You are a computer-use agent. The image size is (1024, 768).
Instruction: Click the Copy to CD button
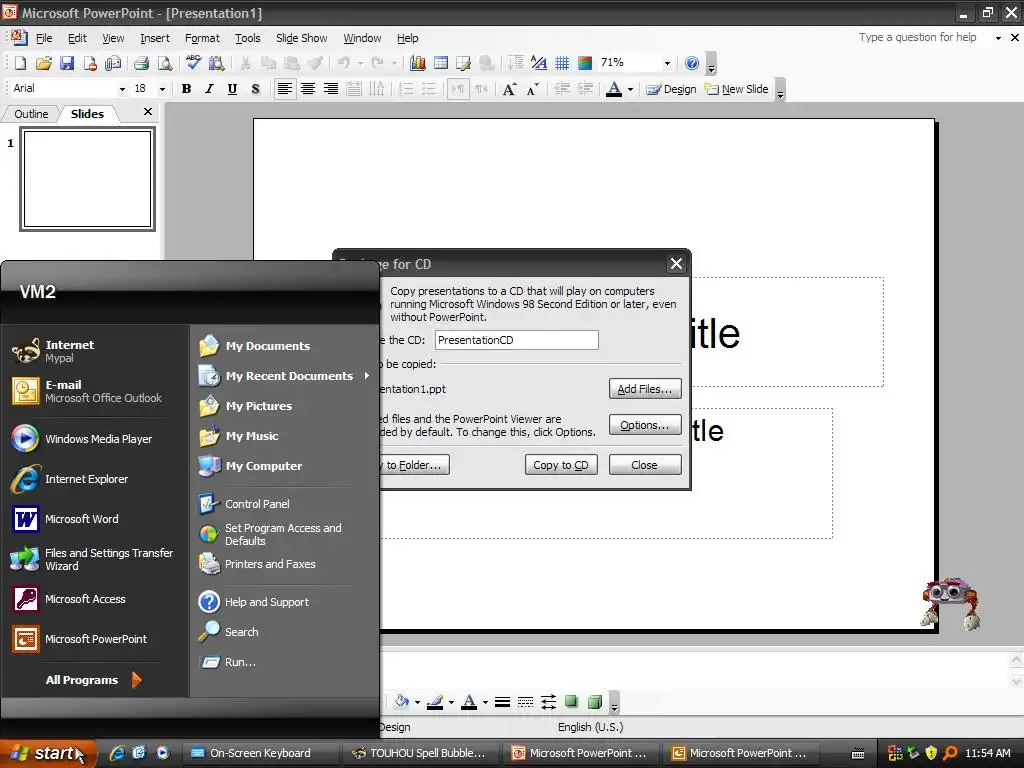561,464
